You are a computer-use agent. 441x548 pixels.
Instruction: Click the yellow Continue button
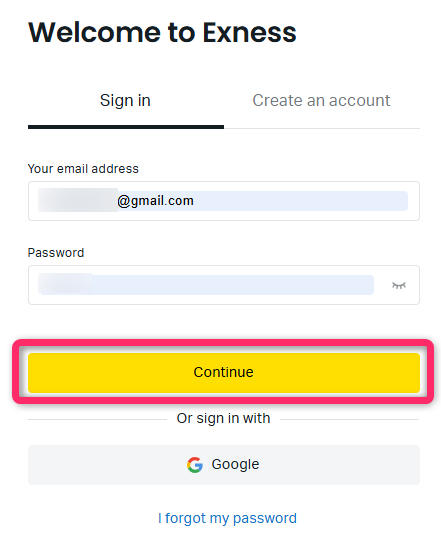coord(224,373)
